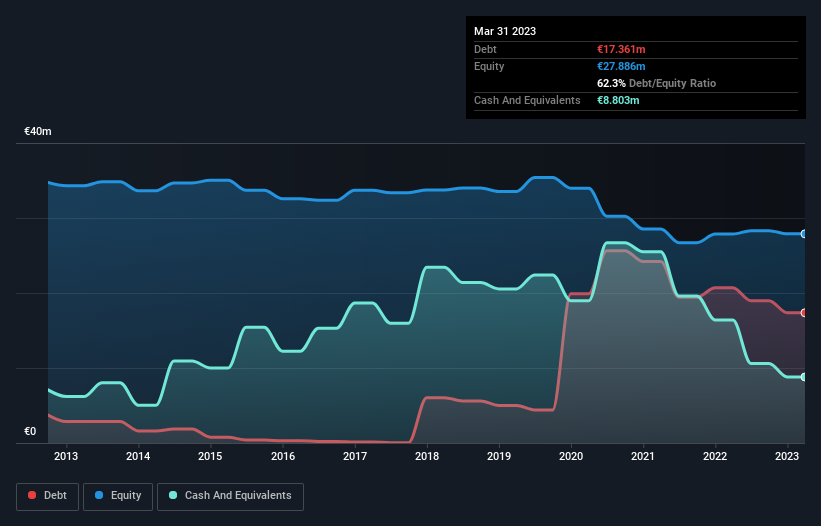Click the €0 y-axis label

[x=30, y=431]
